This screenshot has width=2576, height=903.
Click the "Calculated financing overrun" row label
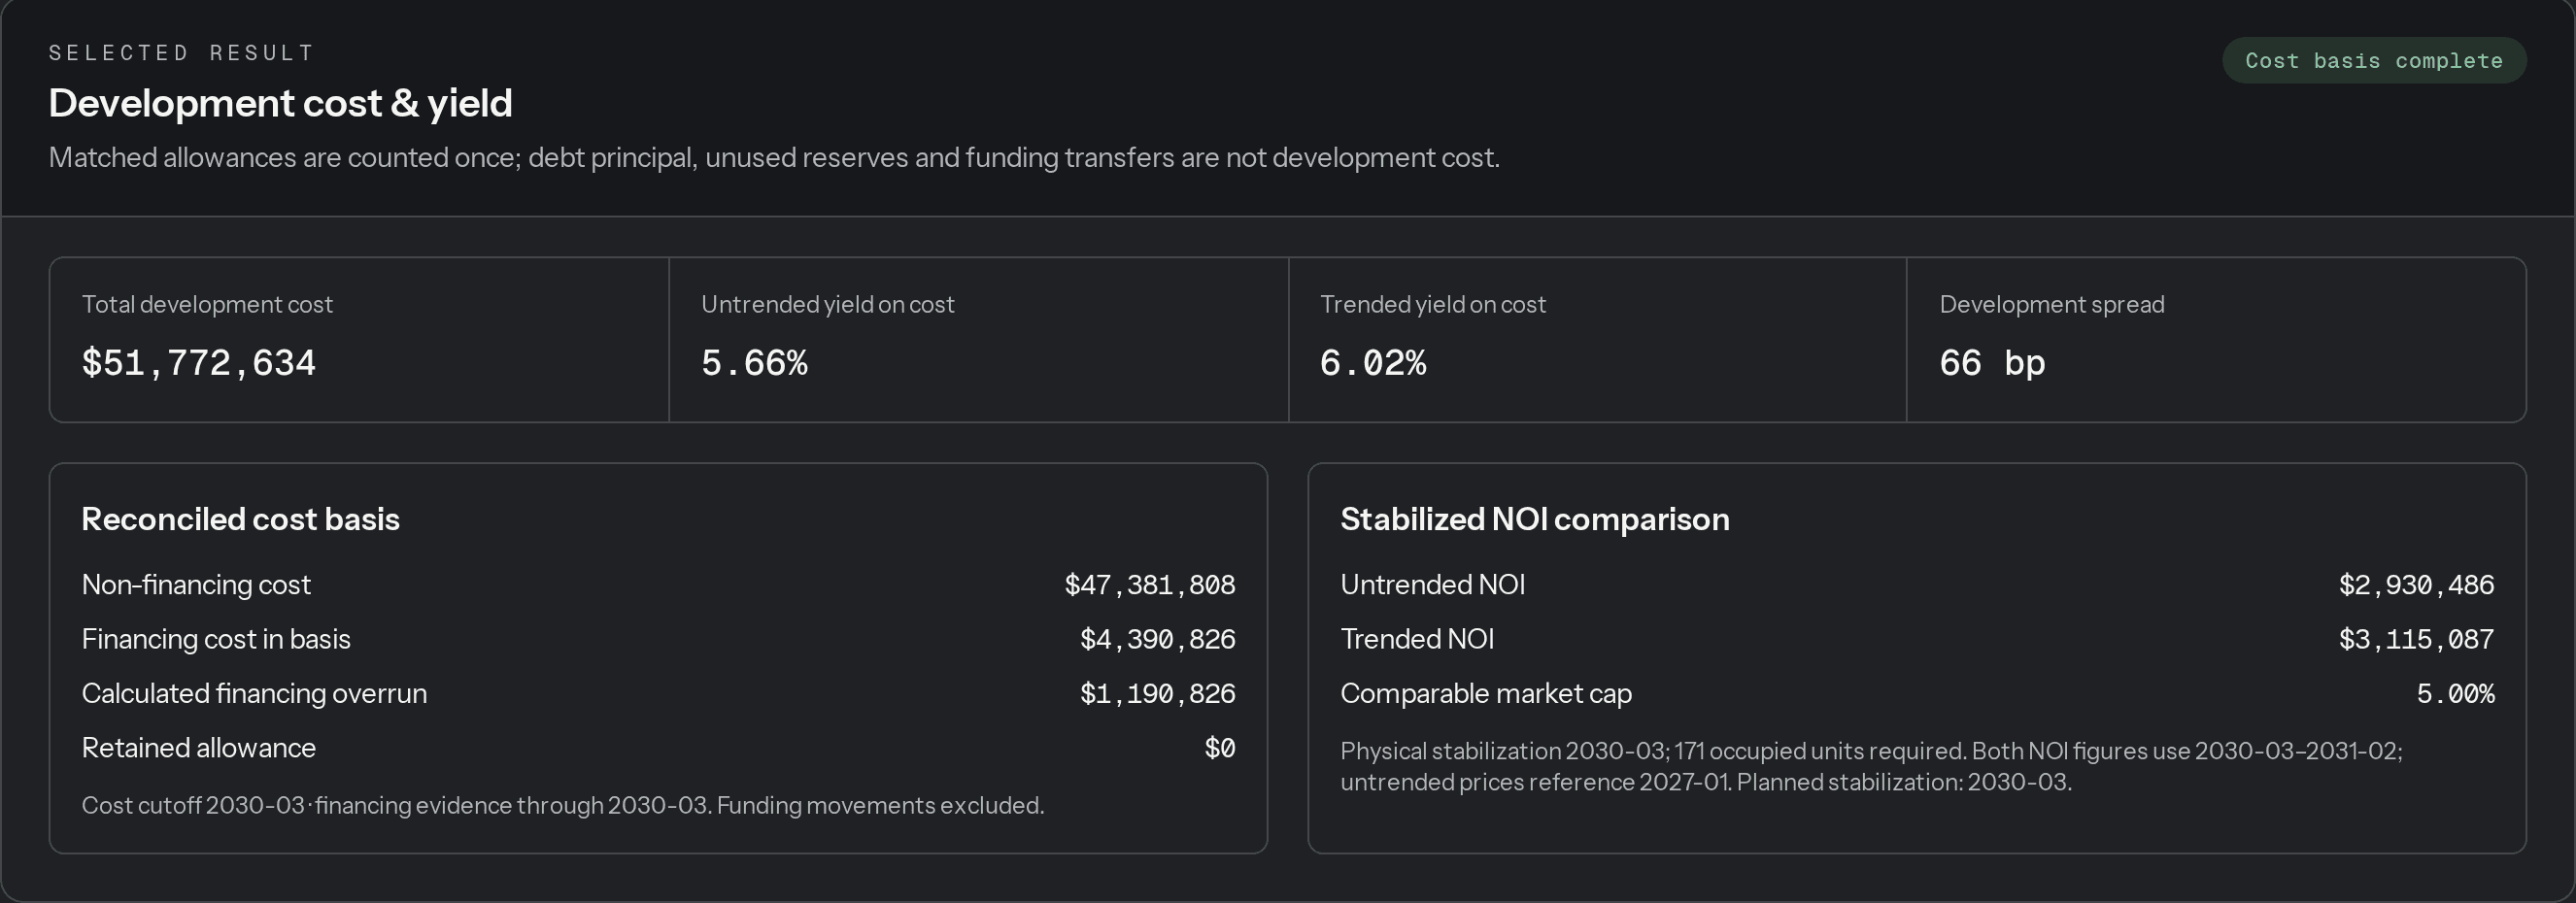pos(254,693)
